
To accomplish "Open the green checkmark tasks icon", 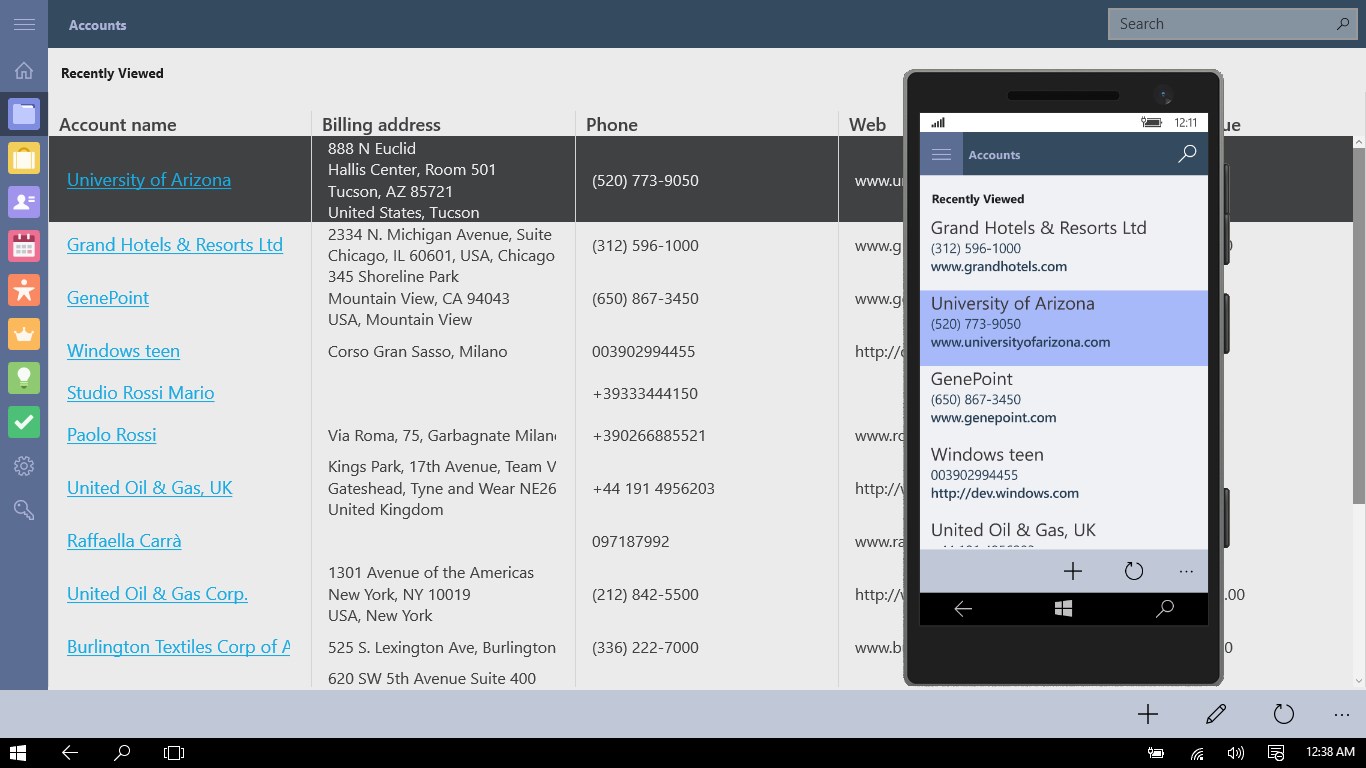I will (x=24, y=422).
